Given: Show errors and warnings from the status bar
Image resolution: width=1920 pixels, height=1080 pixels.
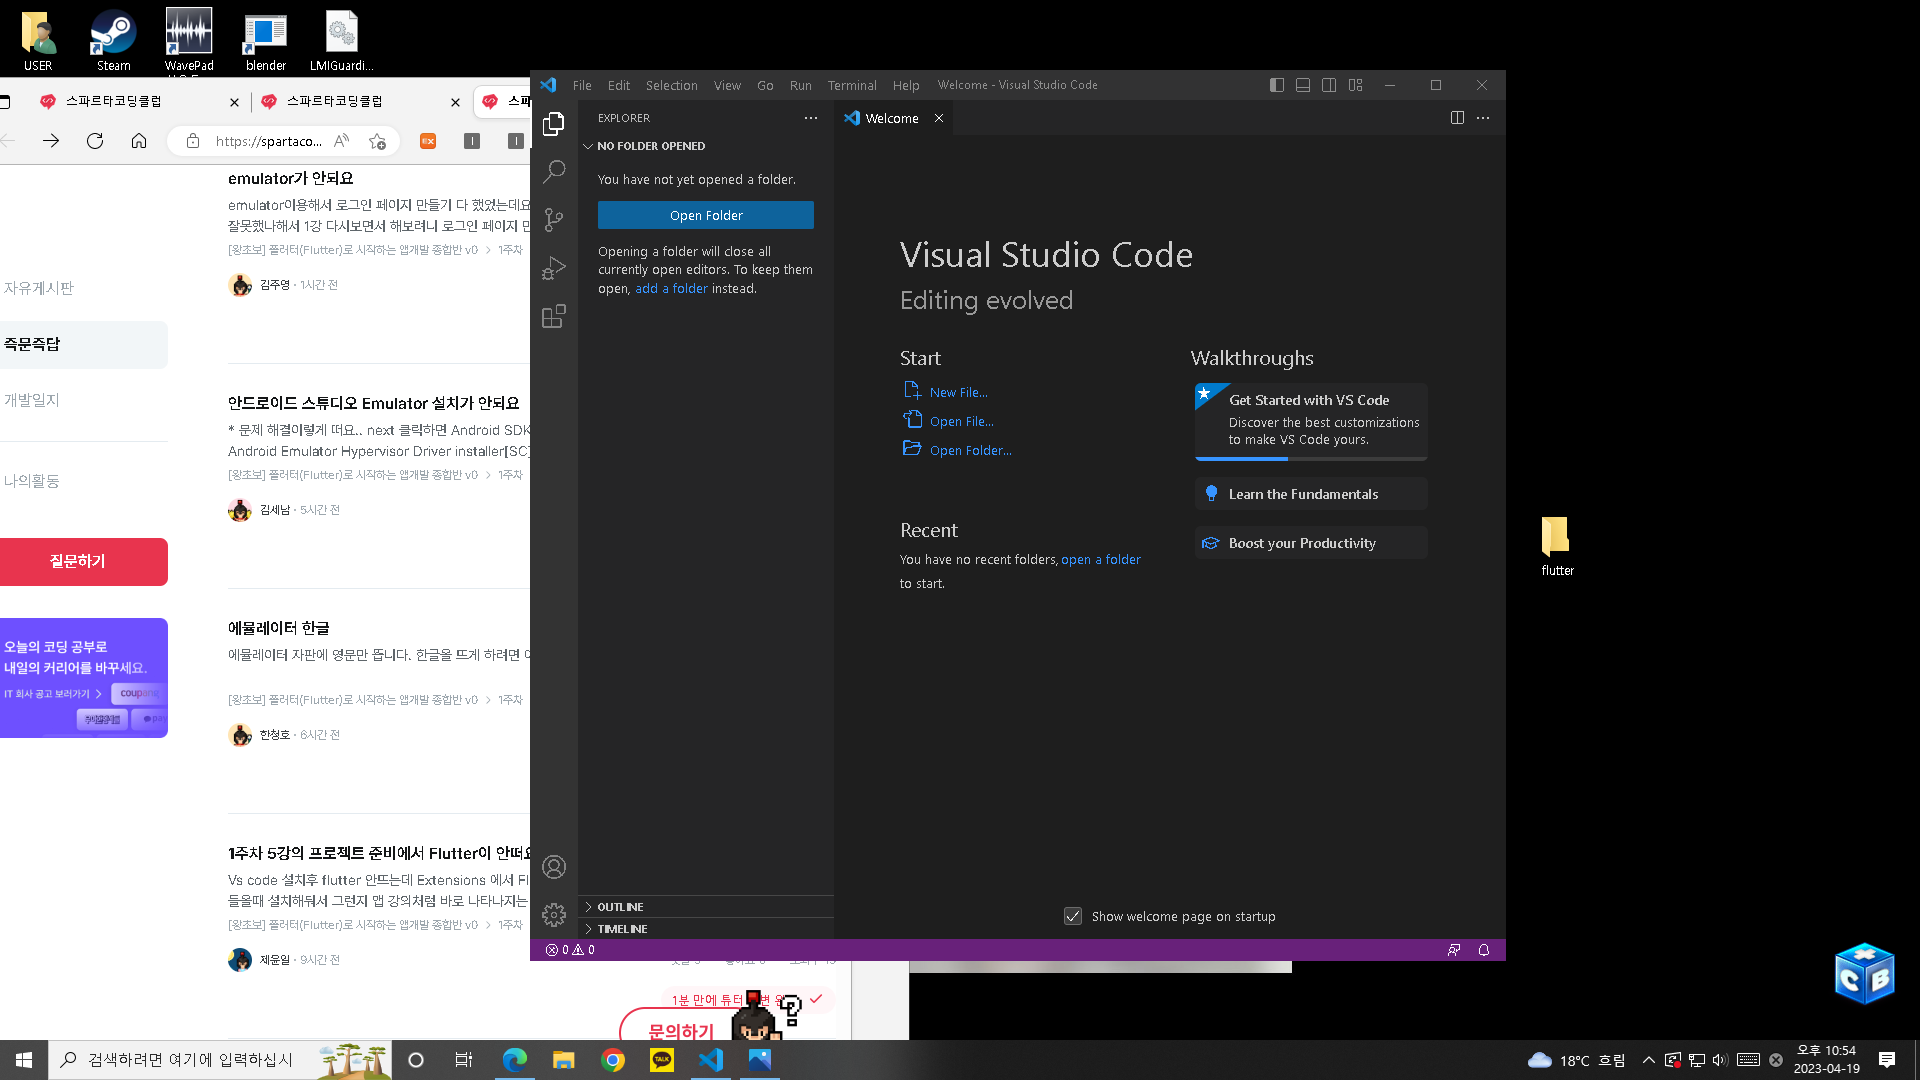Looking at the screenshot, I should tap(570, 950).
